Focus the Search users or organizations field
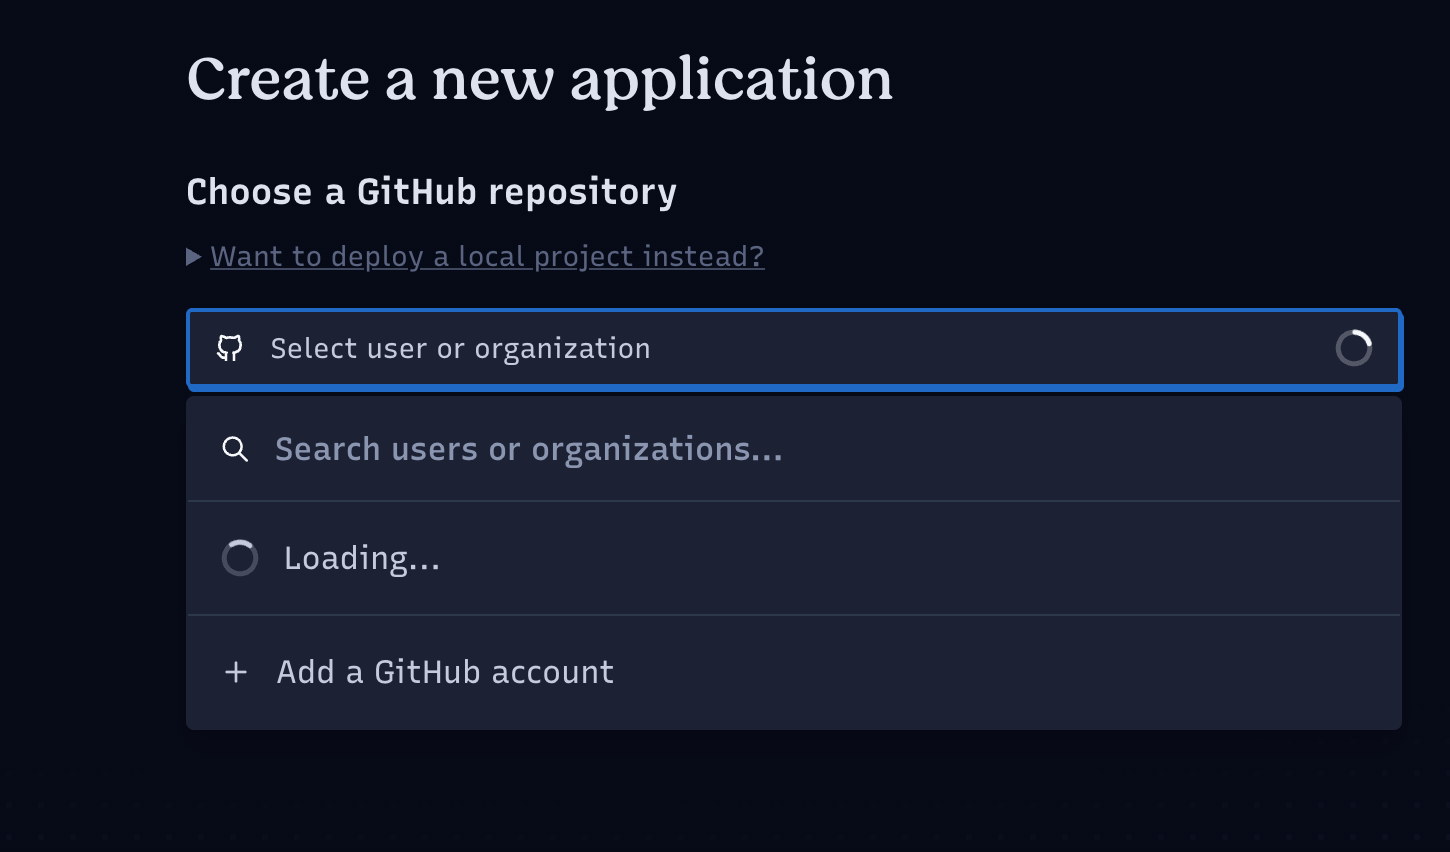The width and height of the screenshot is (1450, 852). 794,449
